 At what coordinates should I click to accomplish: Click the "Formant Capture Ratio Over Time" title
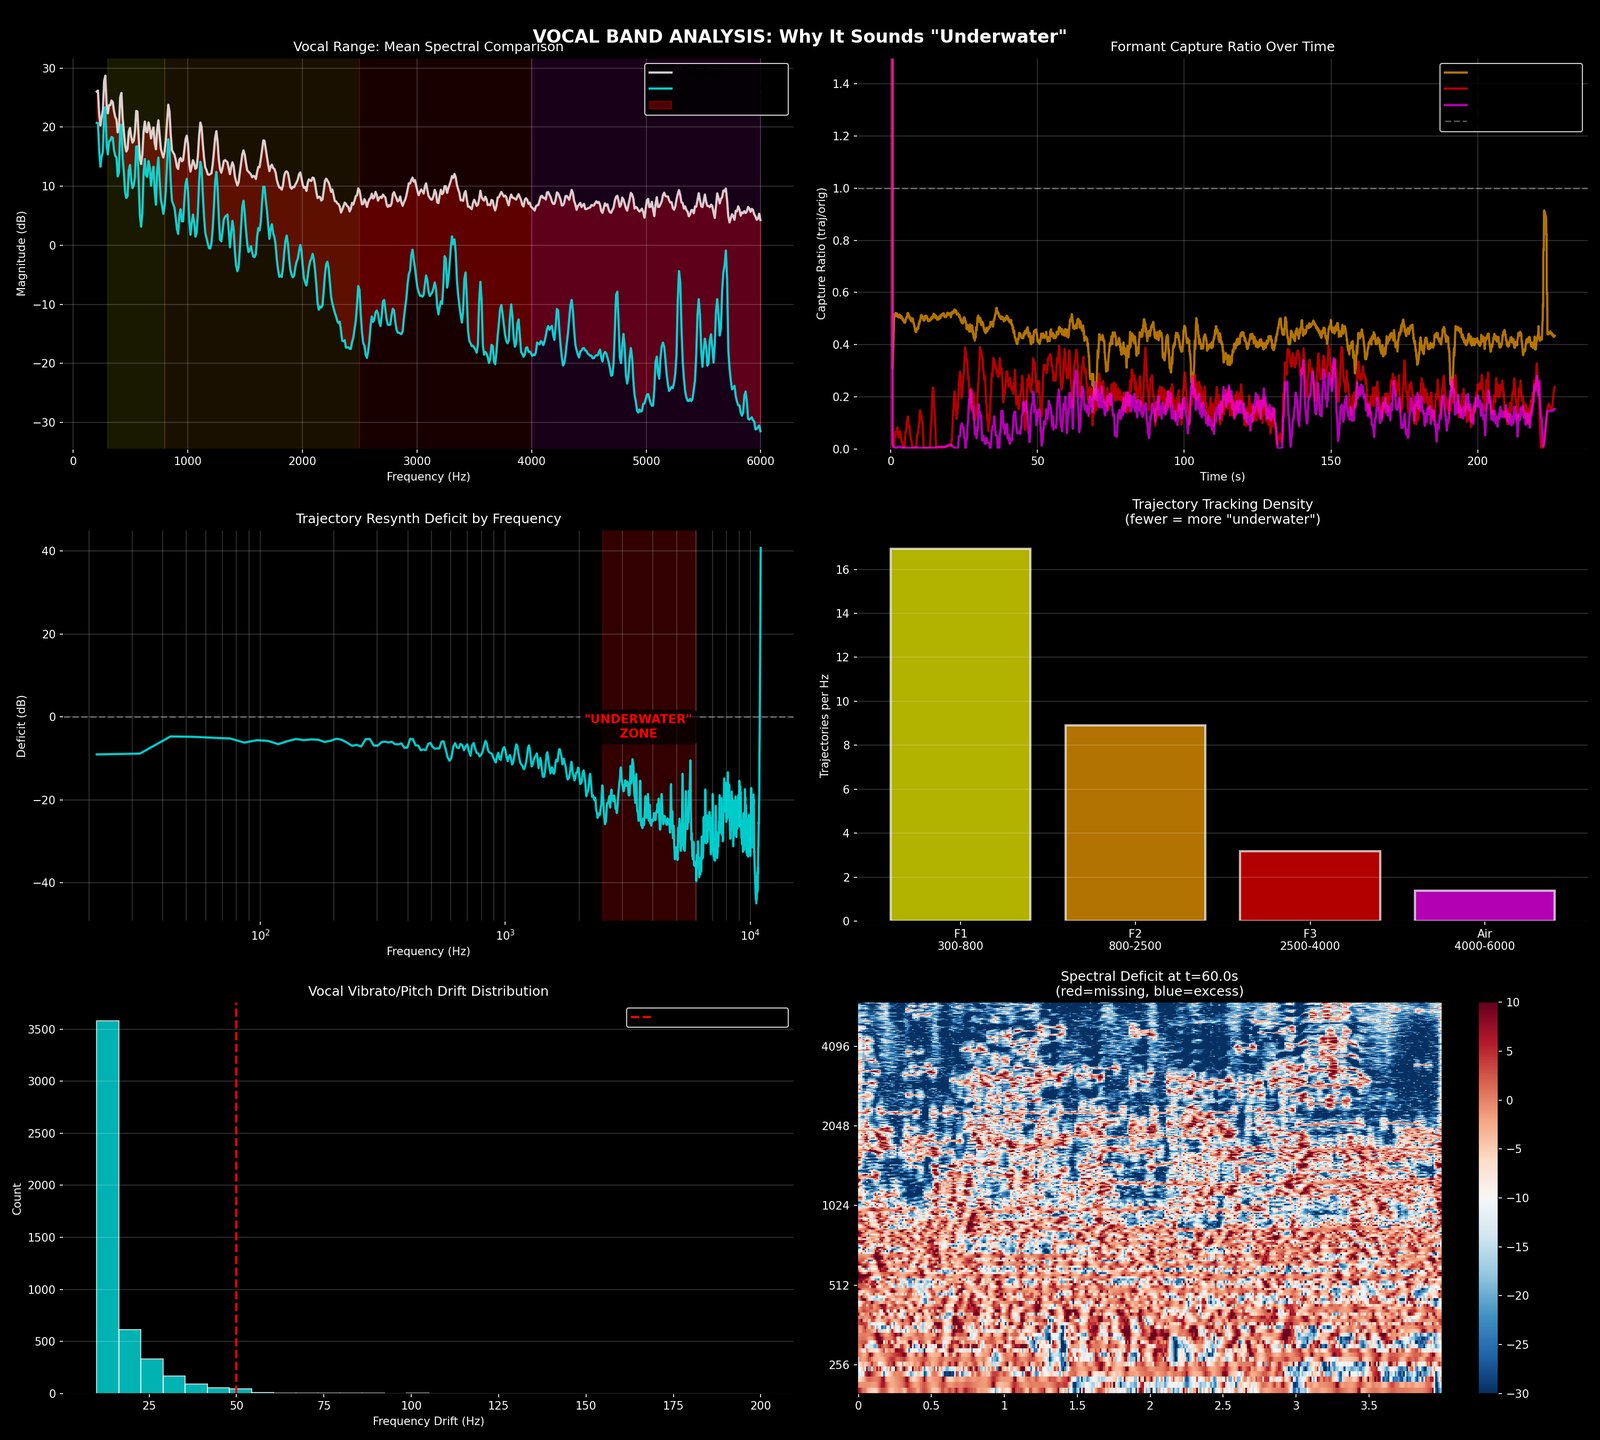(x=1222, y=47)
